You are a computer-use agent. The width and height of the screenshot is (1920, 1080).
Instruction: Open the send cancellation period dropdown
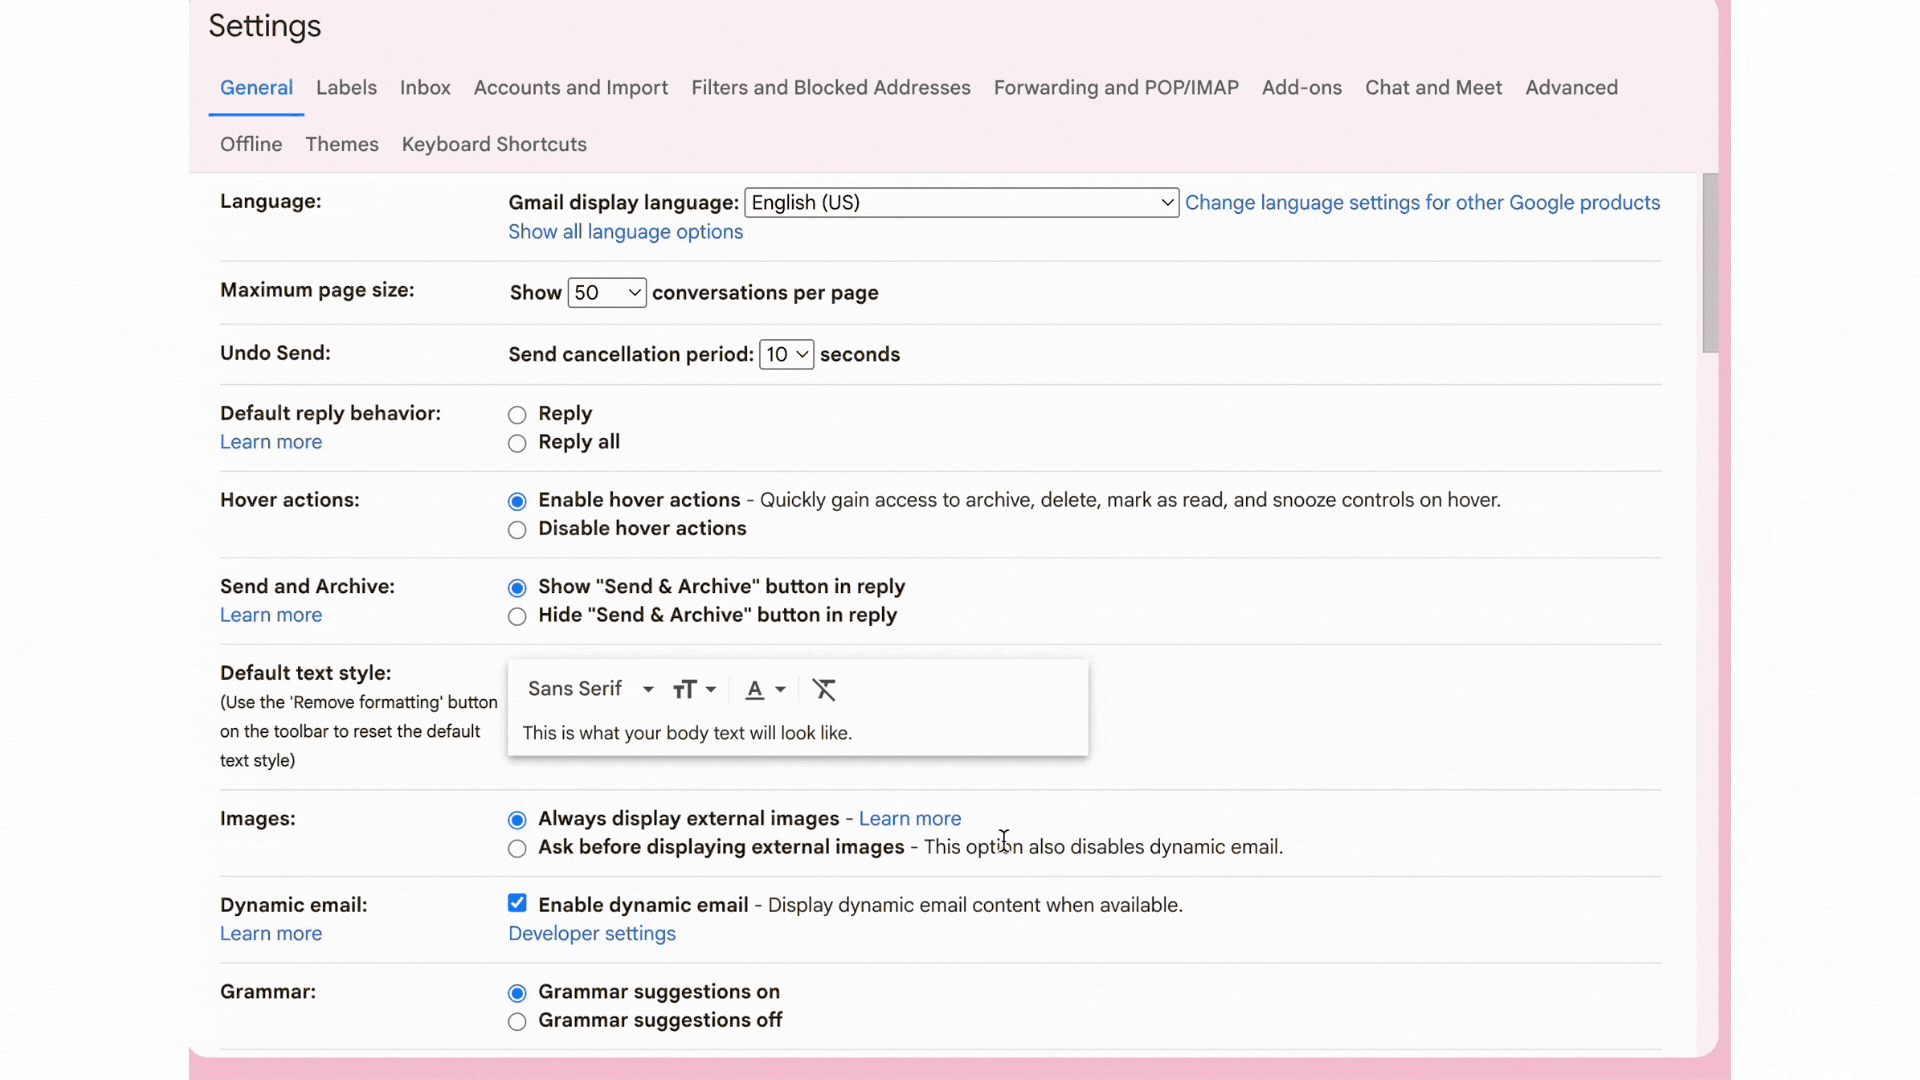pos(786,355)
